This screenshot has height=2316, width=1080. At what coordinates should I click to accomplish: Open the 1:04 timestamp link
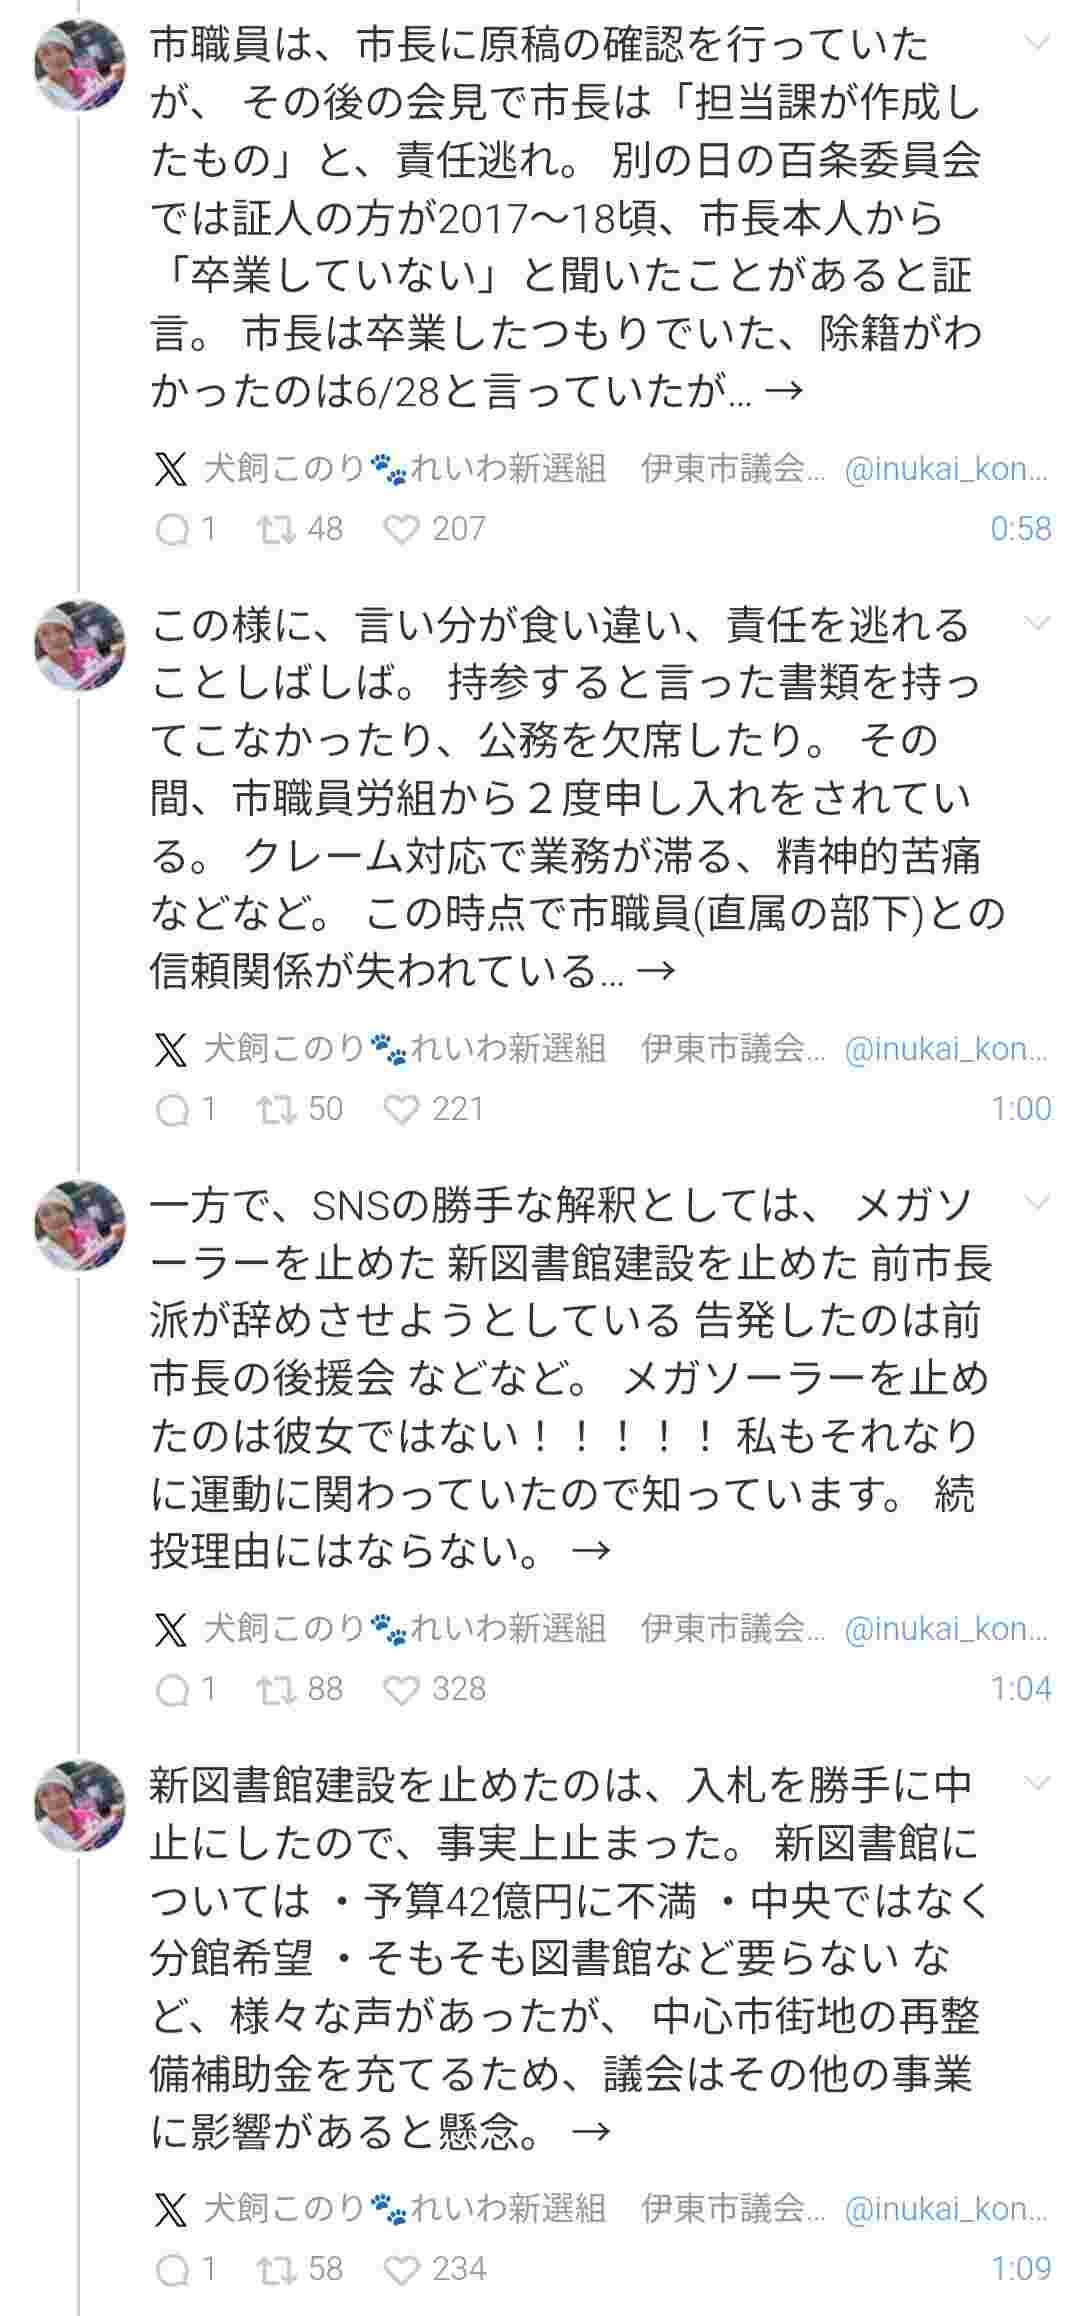pyautogui.click(x=1020, y=1689)
